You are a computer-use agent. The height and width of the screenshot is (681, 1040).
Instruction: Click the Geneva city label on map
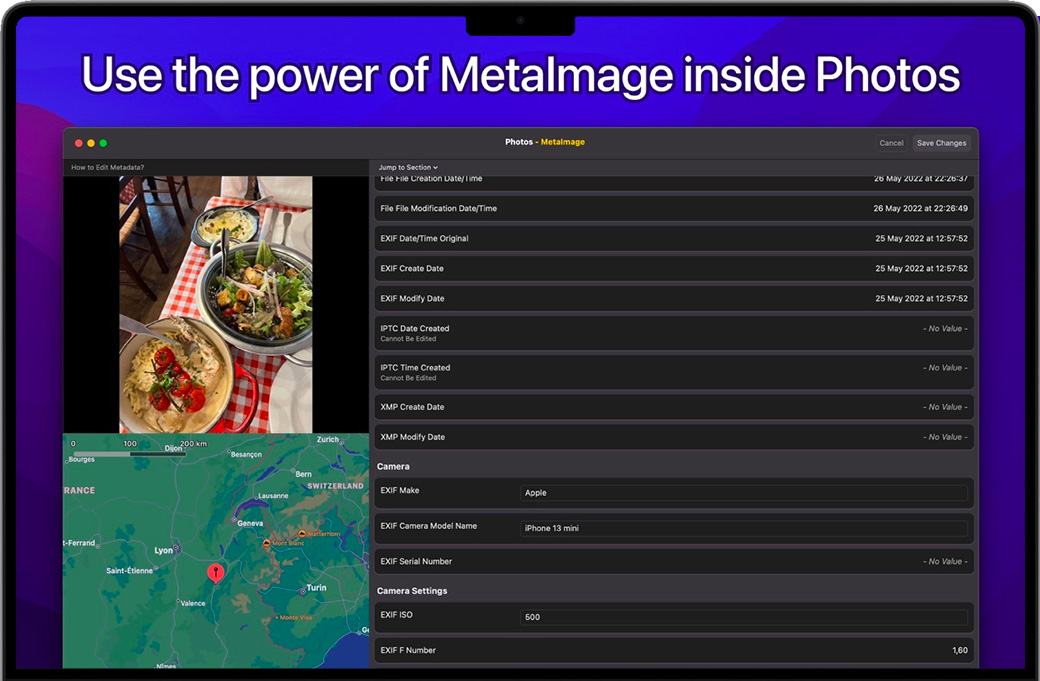pyautogui.click(x=250, y=523)
